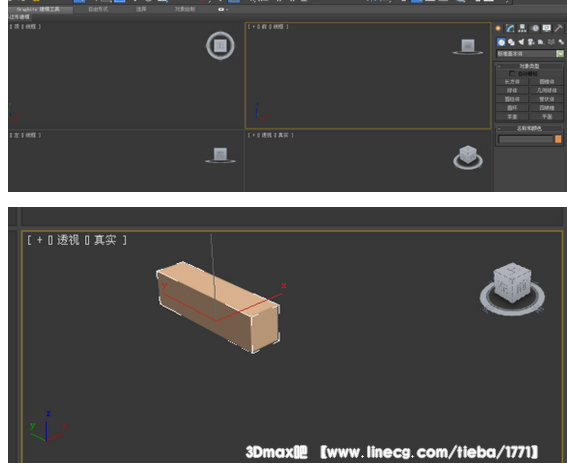567x469 pixels.
Task: Click the 圆柱体 cylinder button
Action: (512, 99)
